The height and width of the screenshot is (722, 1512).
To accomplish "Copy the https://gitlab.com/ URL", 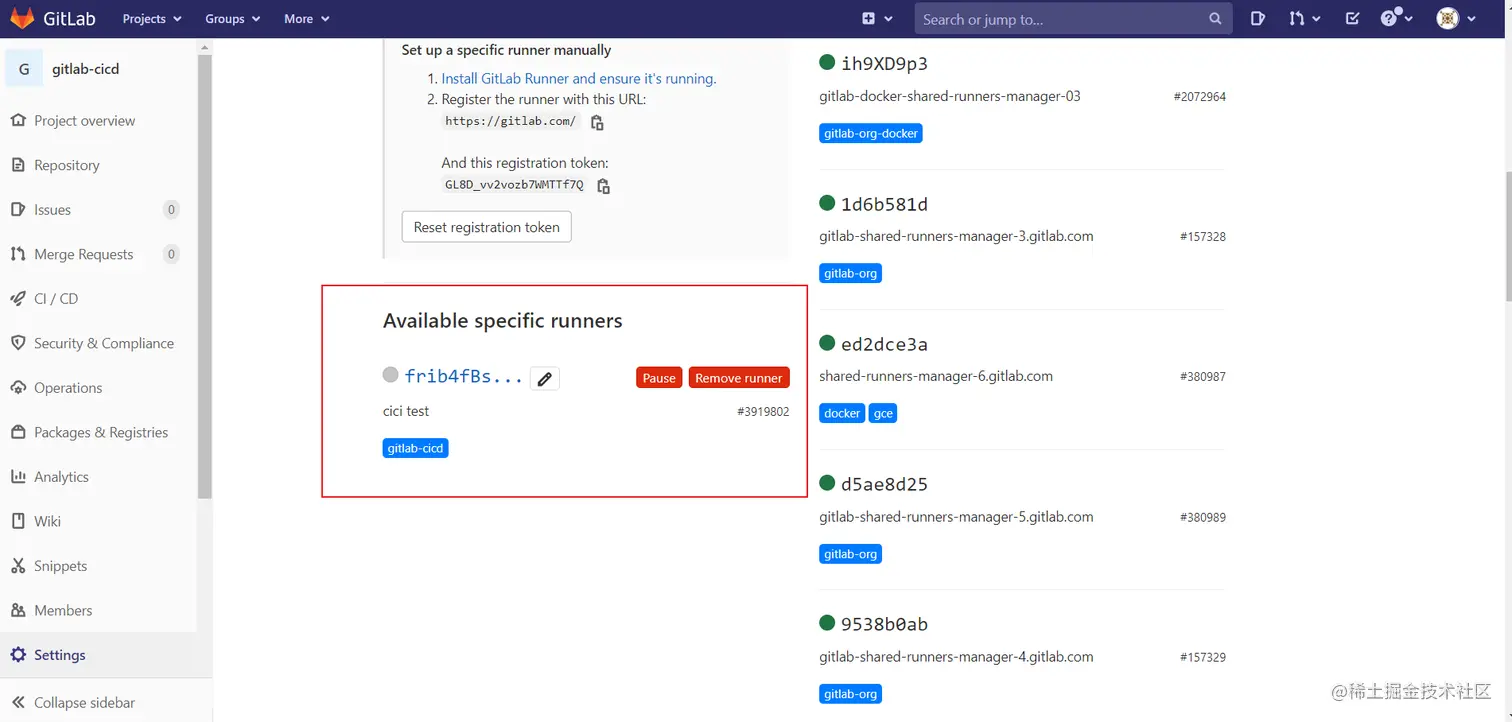I will point(597,123).
